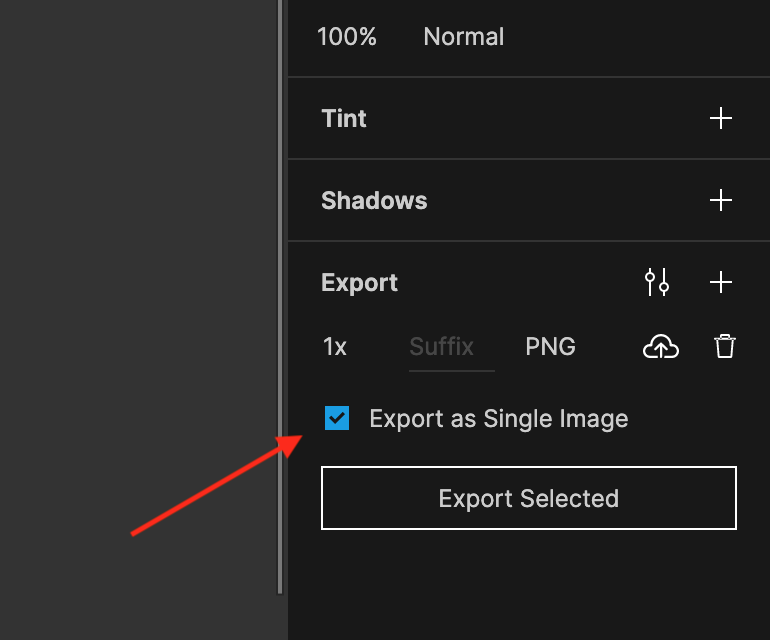Click the Export Selected button
This screenshot has width=770, height=640.
tap(529, 498)
